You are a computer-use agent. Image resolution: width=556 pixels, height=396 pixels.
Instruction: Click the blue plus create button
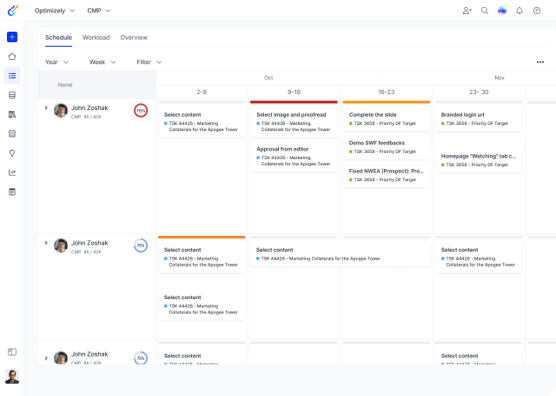(12, 37)
